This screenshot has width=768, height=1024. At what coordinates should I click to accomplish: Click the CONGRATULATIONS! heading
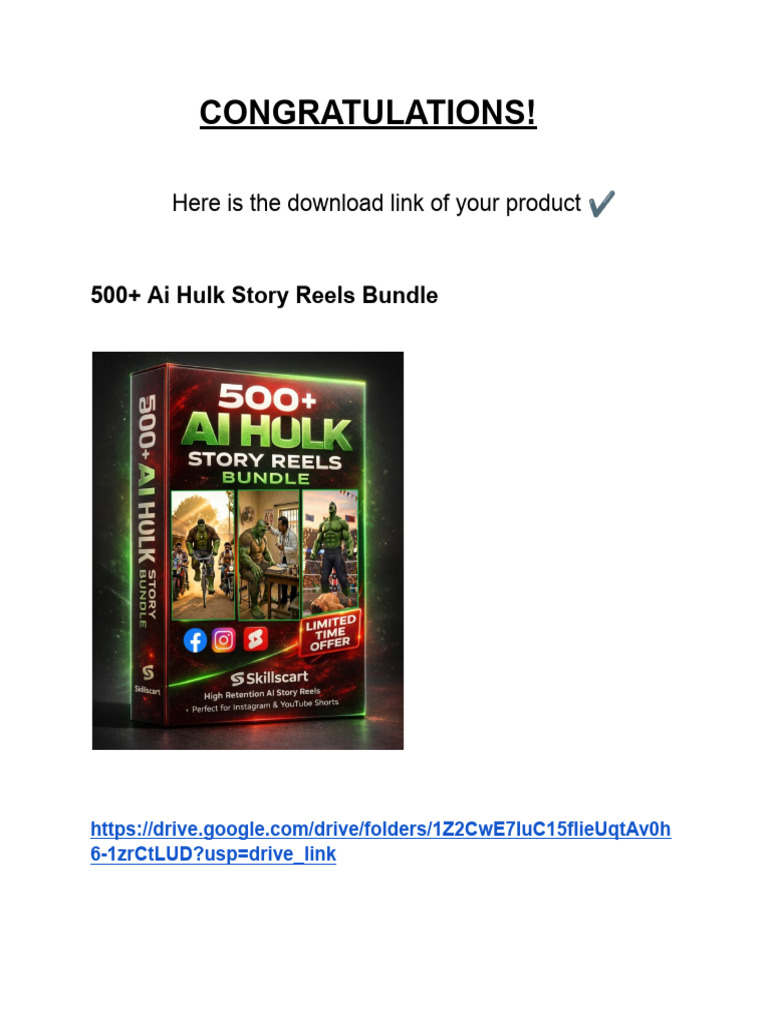pyautogui.click(x=368, y=112)
